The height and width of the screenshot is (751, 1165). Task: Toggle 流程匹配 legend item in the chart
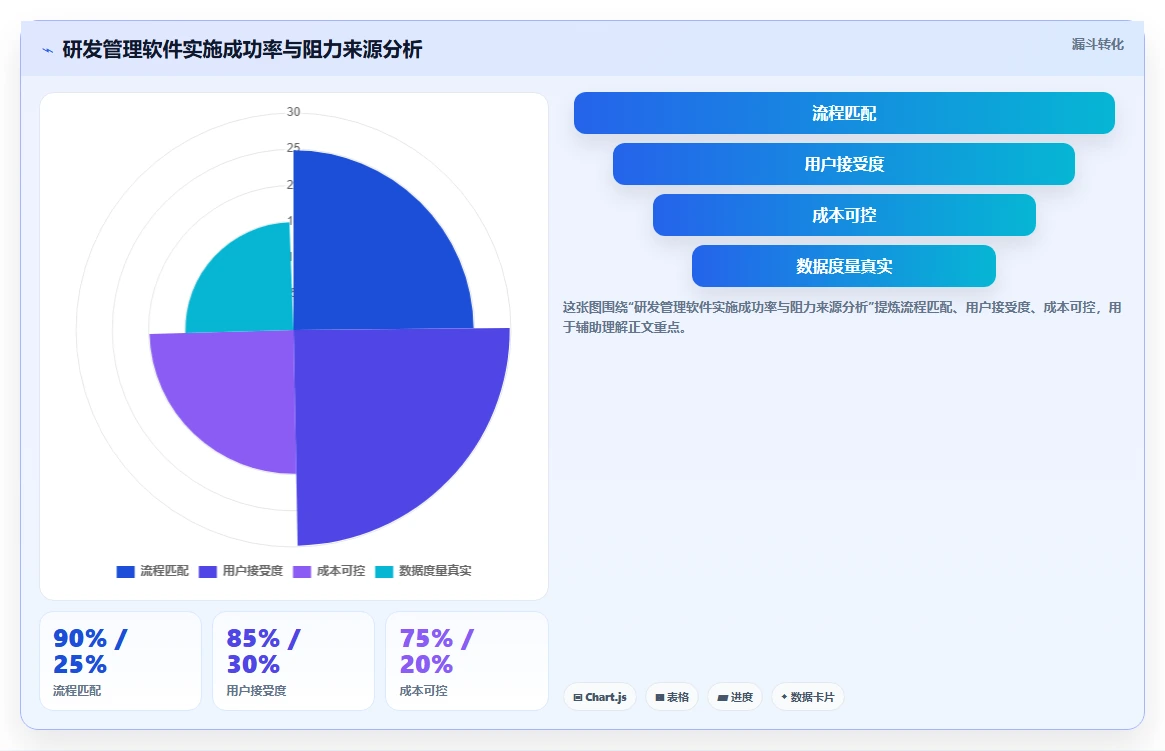click(x=152, y=571)
